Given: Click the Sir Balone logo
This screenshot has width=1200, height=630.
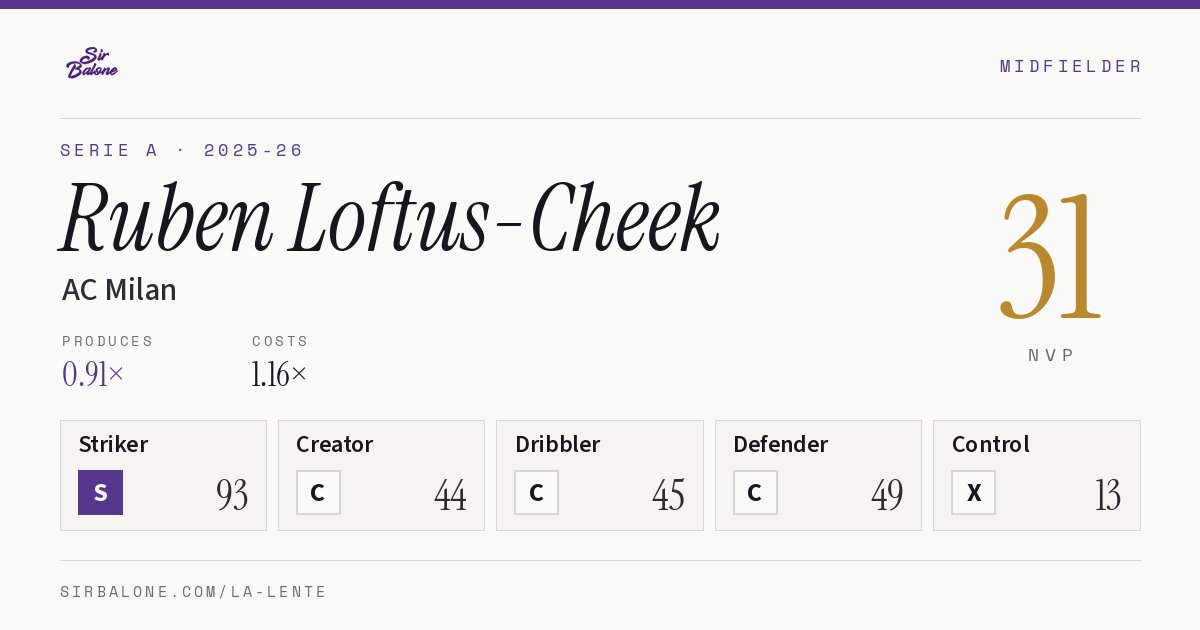Looking at the screenshot, I should point(92,63).
